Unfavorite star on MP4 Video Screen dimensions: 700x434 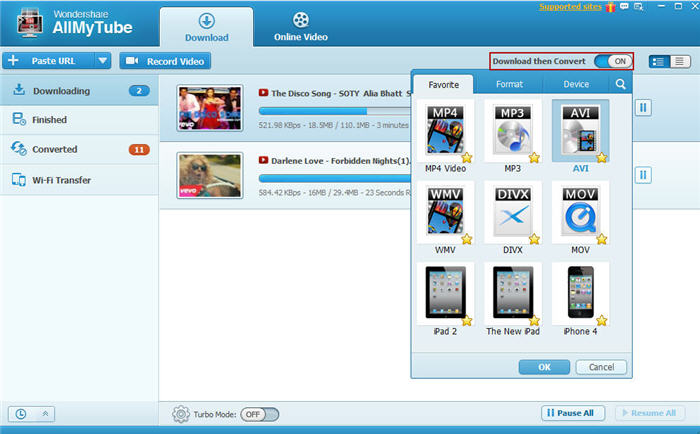coord(467,157)
